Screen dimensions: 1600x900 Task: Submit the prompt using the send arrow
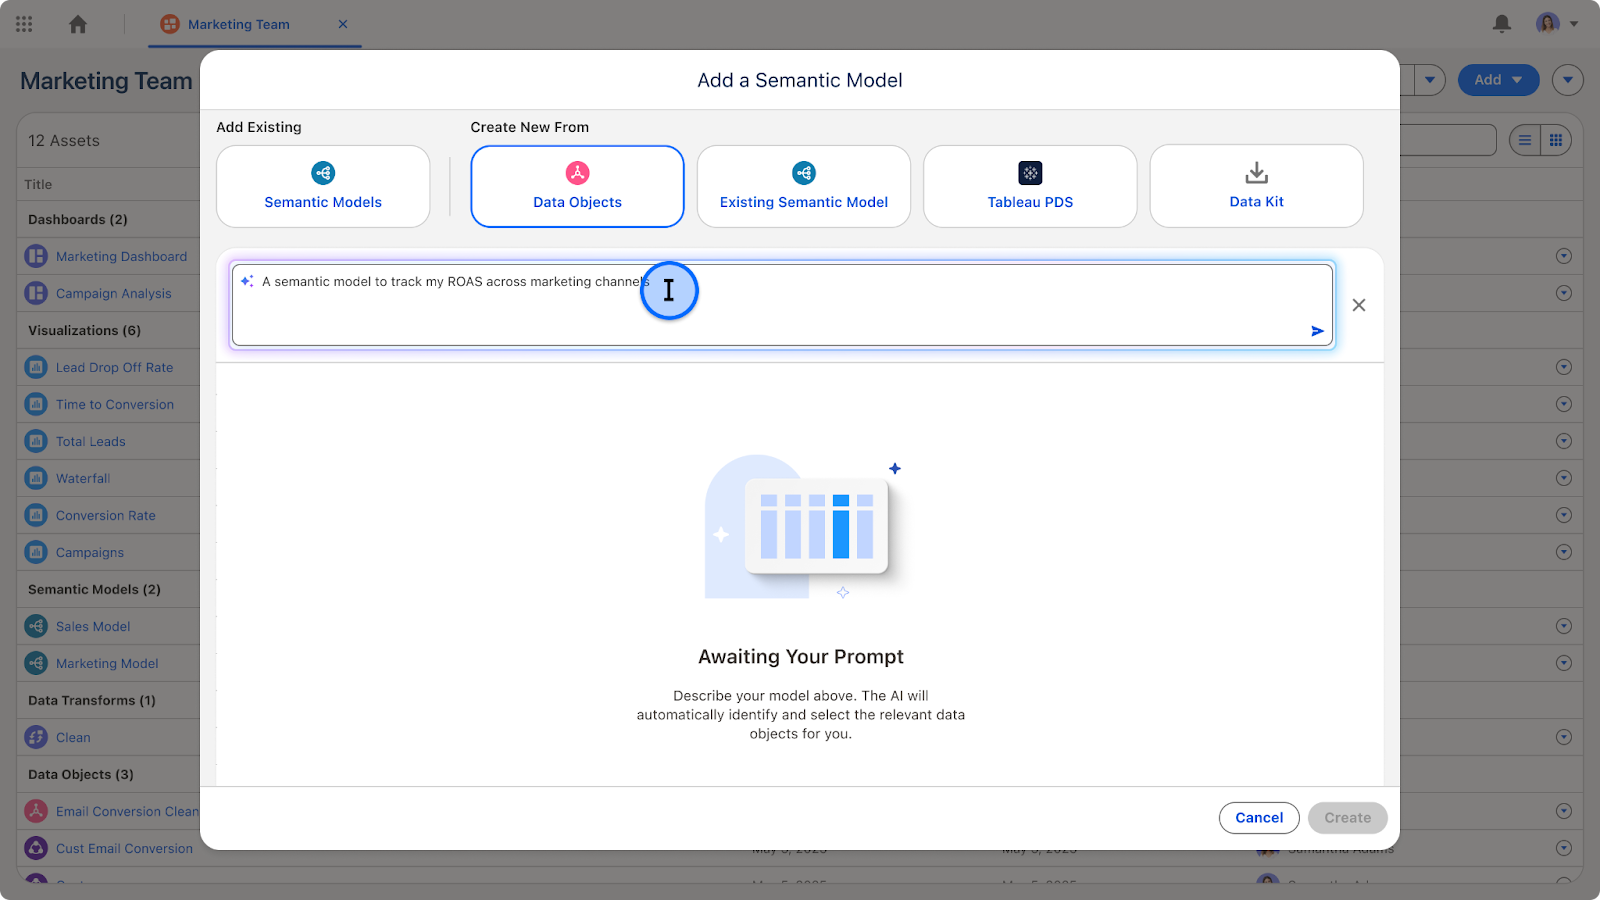click(1318, 330)
